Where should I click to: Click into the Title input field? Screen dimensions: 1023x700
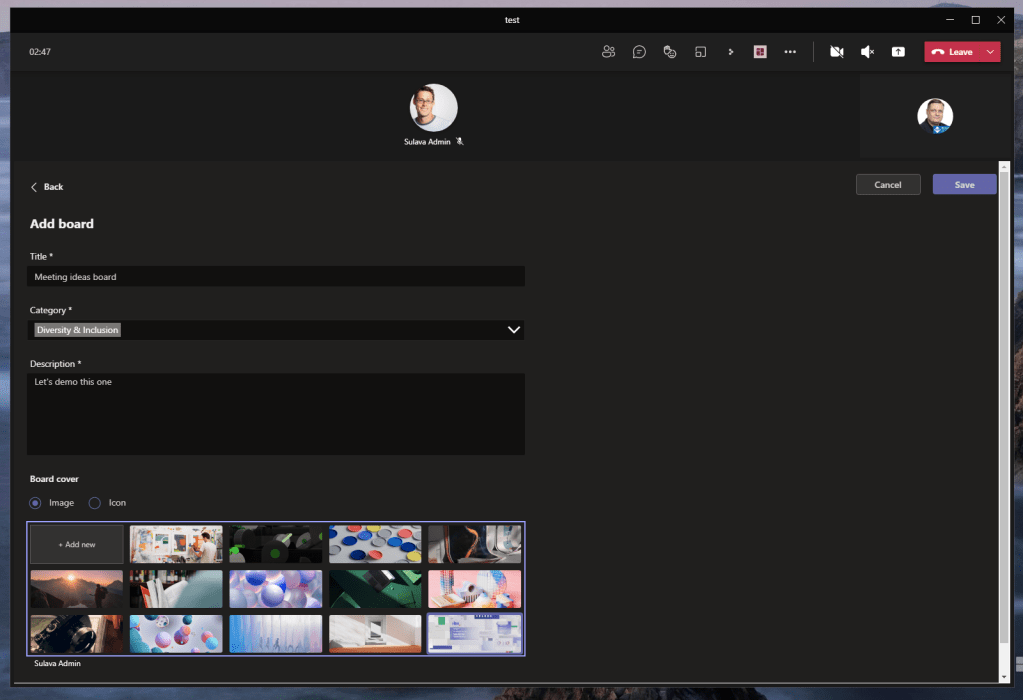[276, 277]
